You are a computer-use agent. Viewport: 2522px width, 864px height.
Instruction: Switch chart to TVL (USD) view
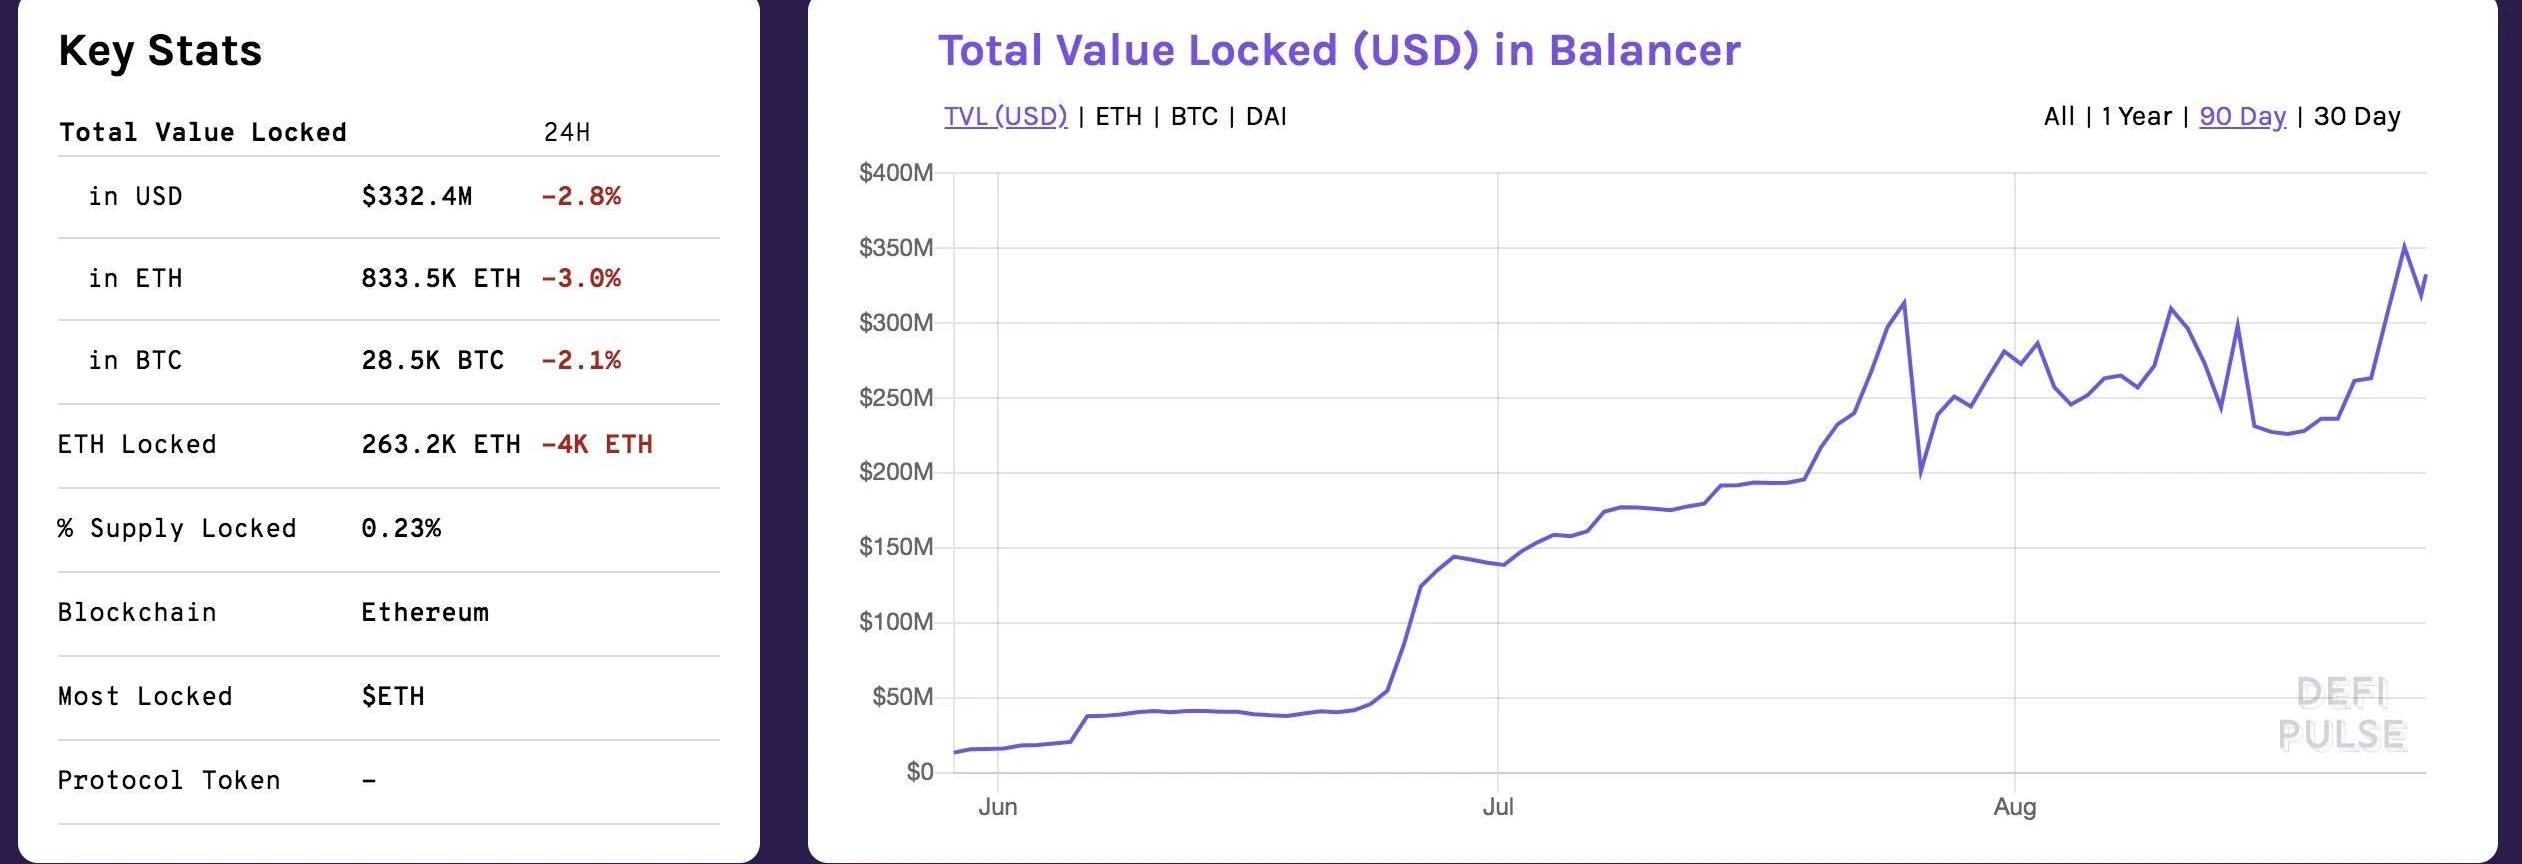[x=1005, y=117]
